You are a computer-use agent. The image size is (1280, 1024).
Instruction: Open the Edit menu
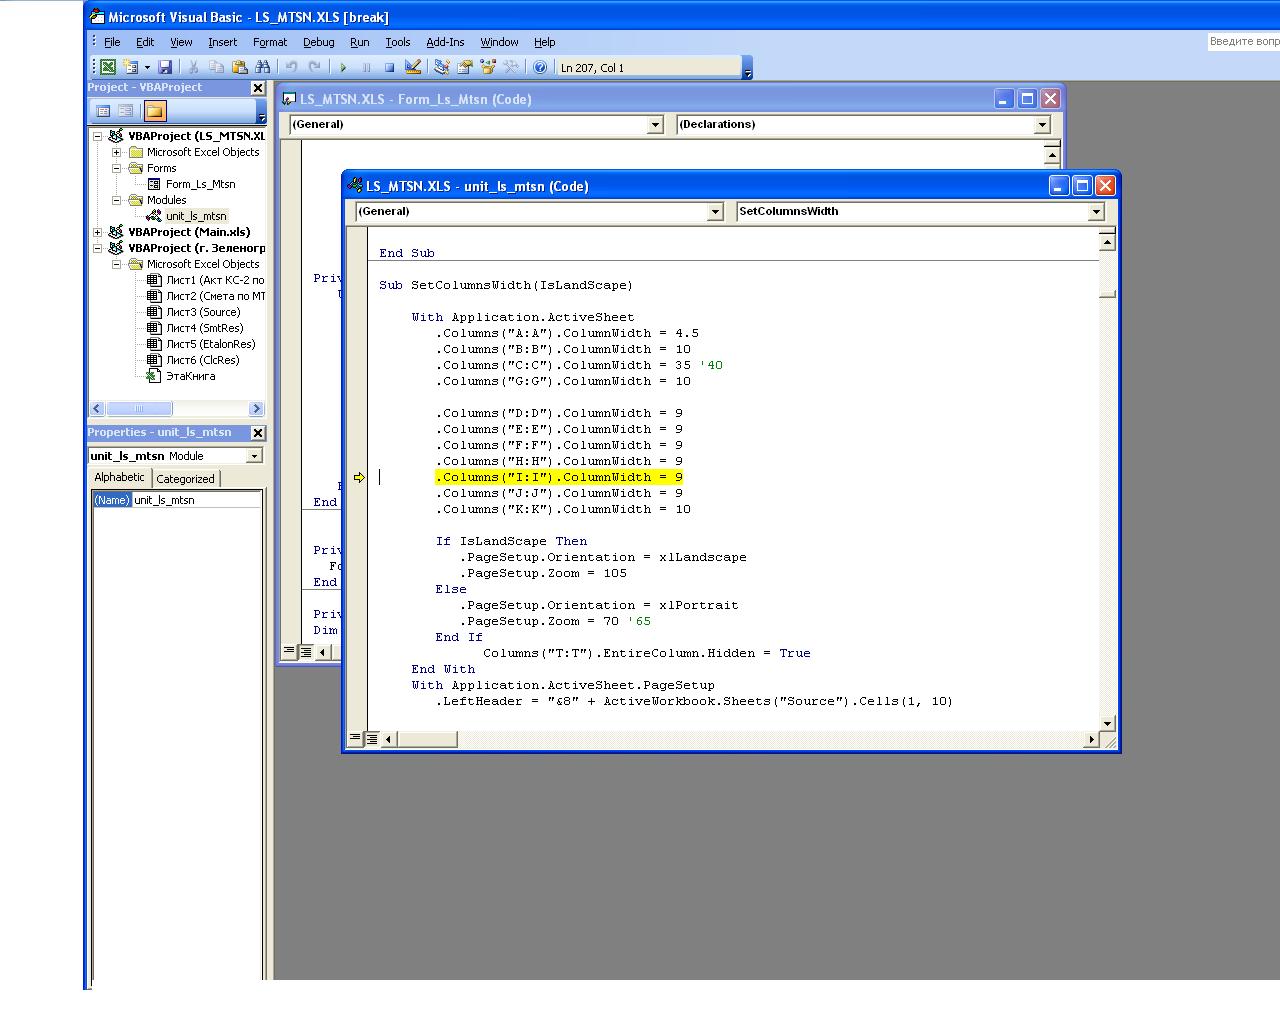pyautogui.click(x=145, y=42)
